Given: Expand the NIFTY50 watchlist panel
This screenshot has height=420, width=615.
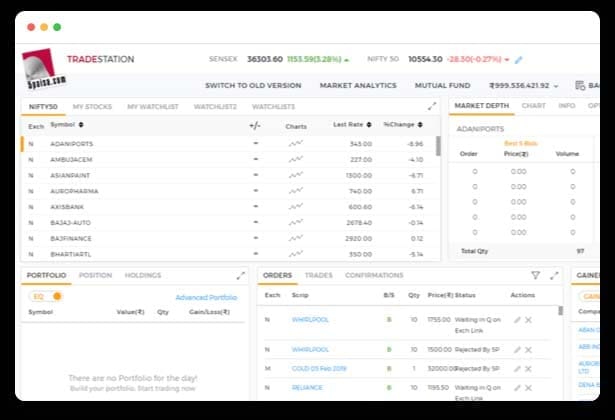Looking at the screenshot, I should [432, 106].
